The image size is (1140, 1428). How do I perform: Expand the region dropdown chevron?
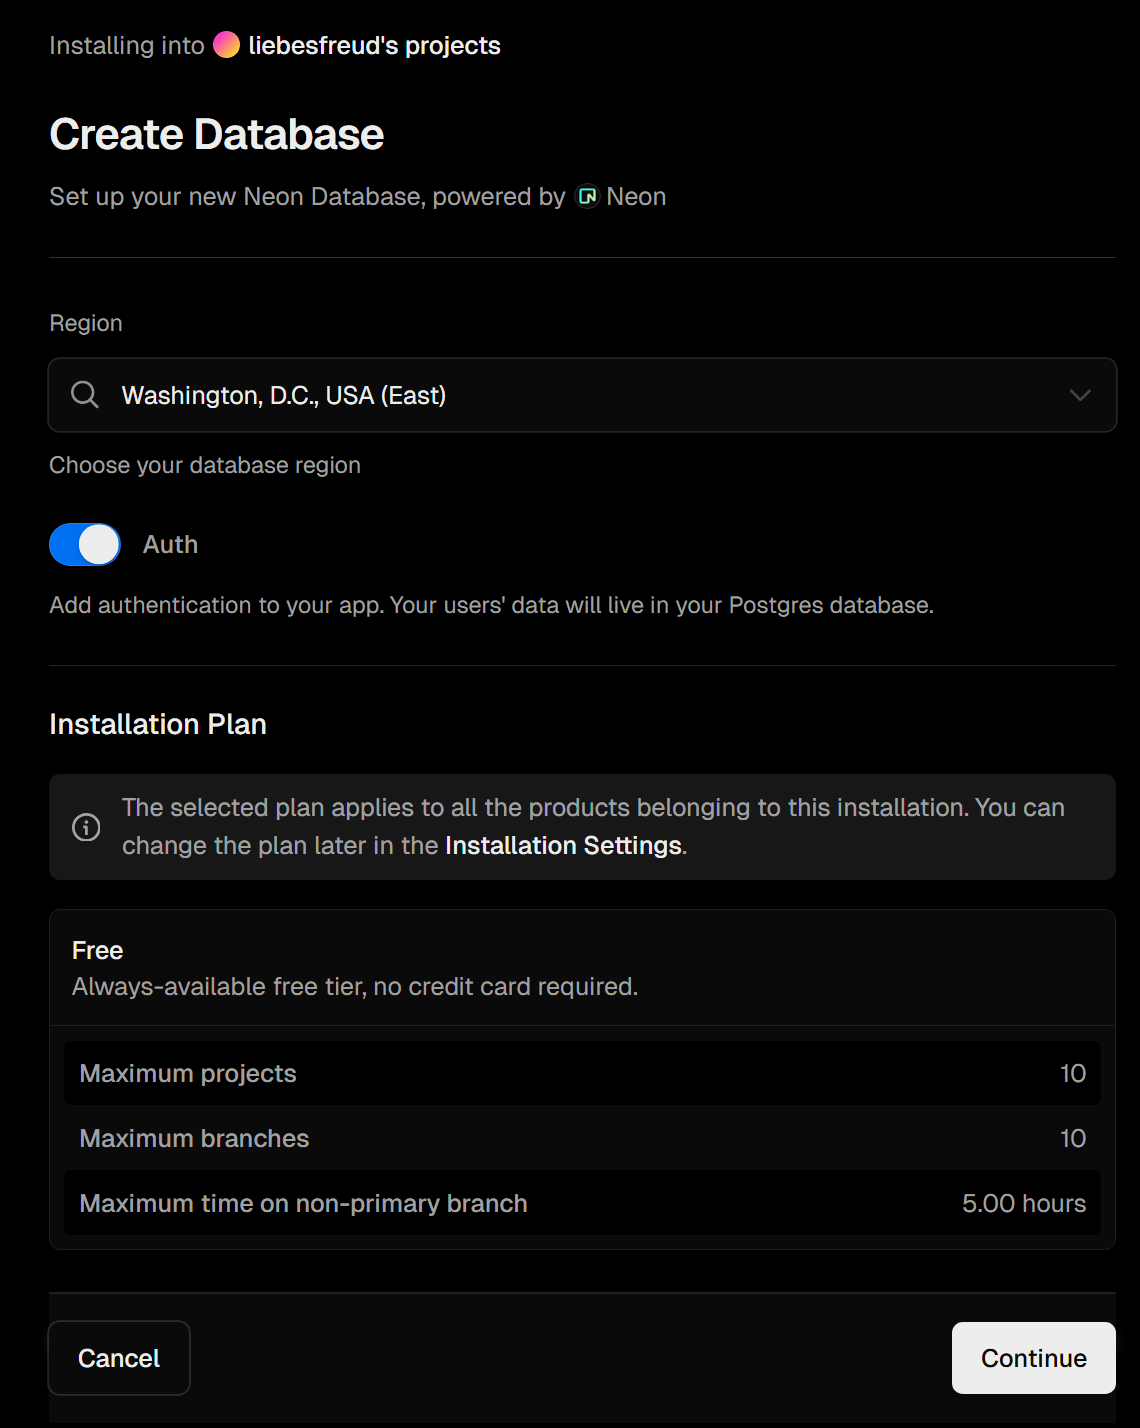[1080, 395]
